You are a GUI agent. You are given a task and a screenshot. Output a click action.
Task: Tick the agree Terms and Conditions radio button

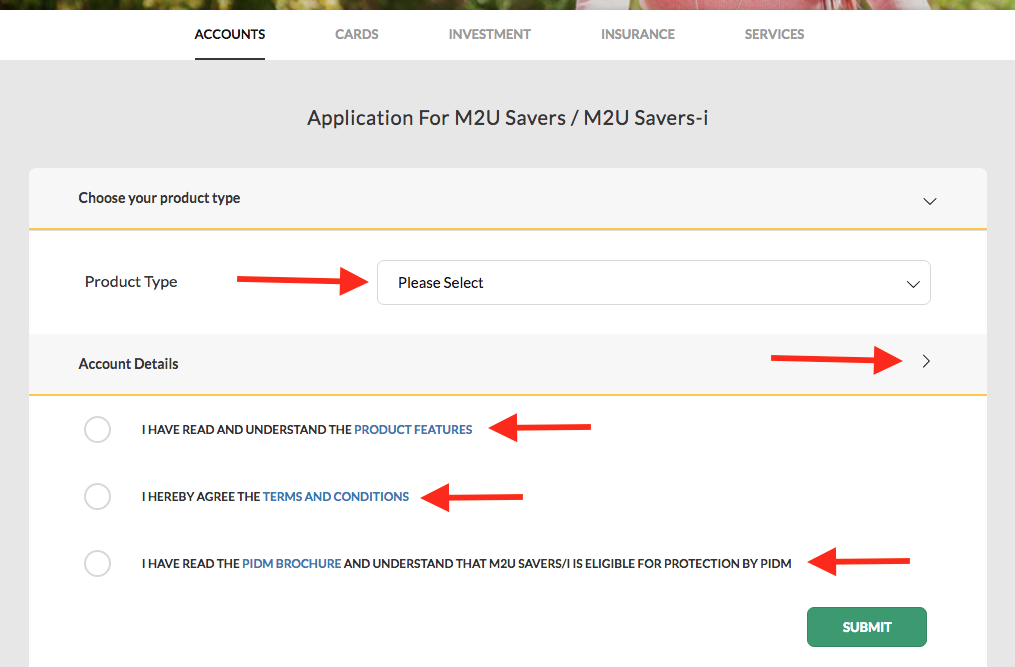[97, 497]
